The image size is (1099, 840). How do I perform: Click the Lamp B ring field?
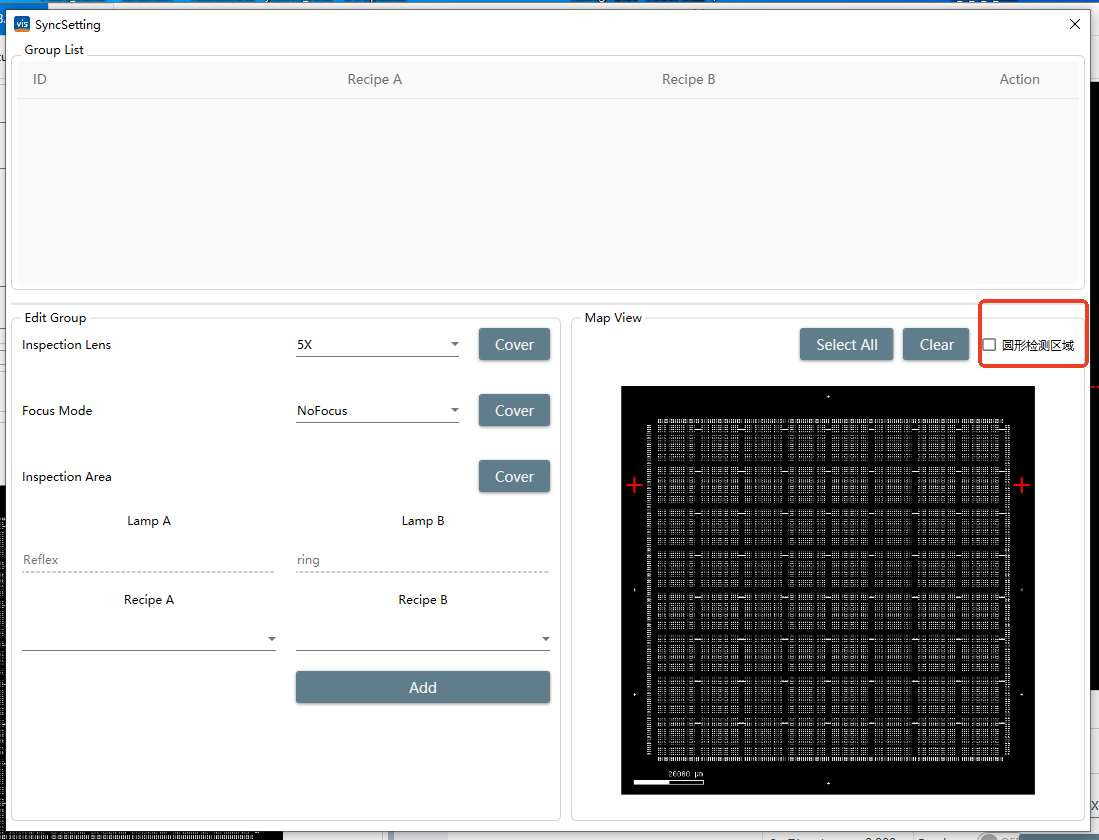[423, 560]
